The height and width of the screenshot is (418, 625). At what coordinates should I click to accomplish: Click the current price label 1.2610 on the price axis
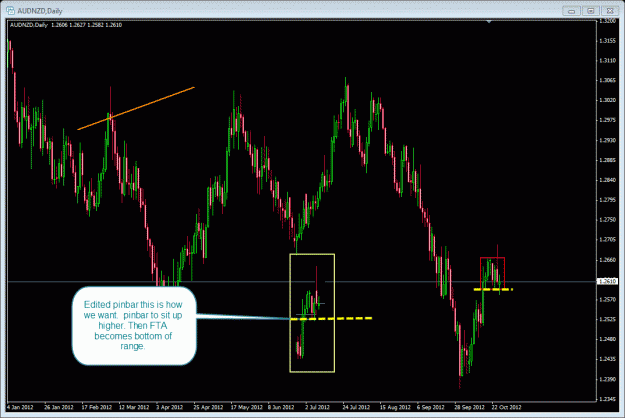(607, 281)
